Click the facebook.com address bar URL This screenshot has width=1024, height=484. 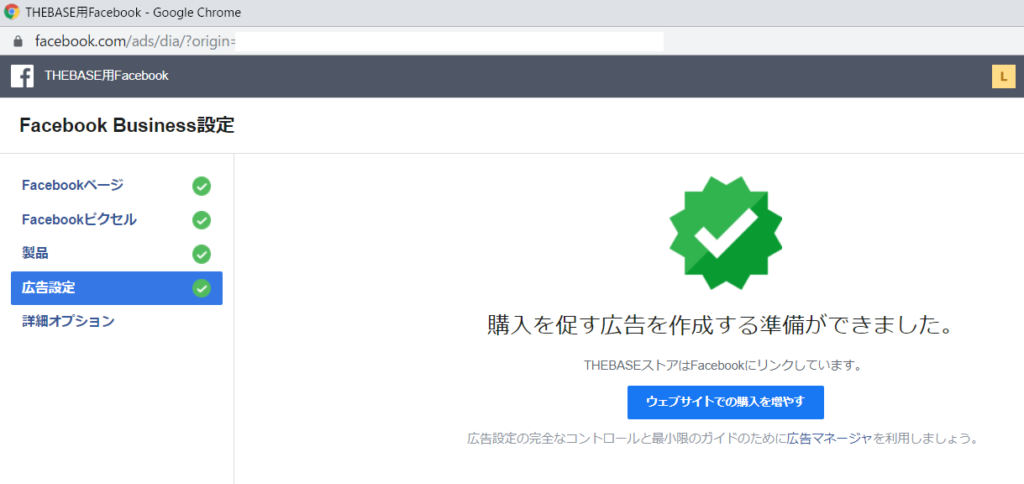pyautogui.click(x=135, y=41)
